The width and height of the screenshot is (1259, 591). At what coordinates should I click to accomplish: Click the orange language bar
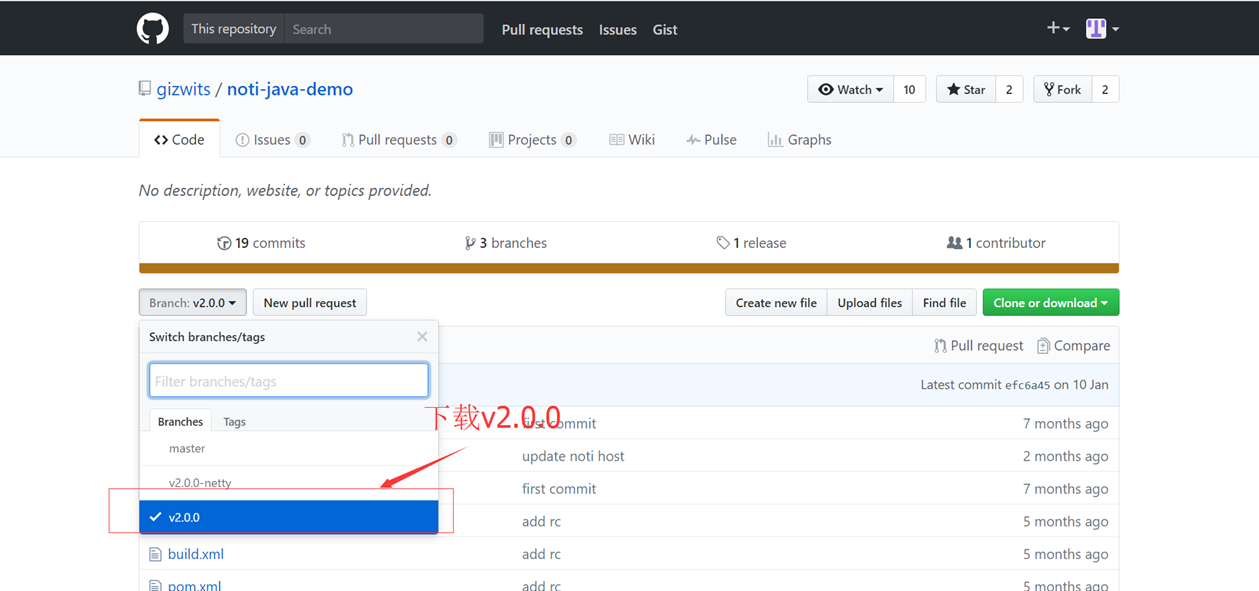(628, 268)
